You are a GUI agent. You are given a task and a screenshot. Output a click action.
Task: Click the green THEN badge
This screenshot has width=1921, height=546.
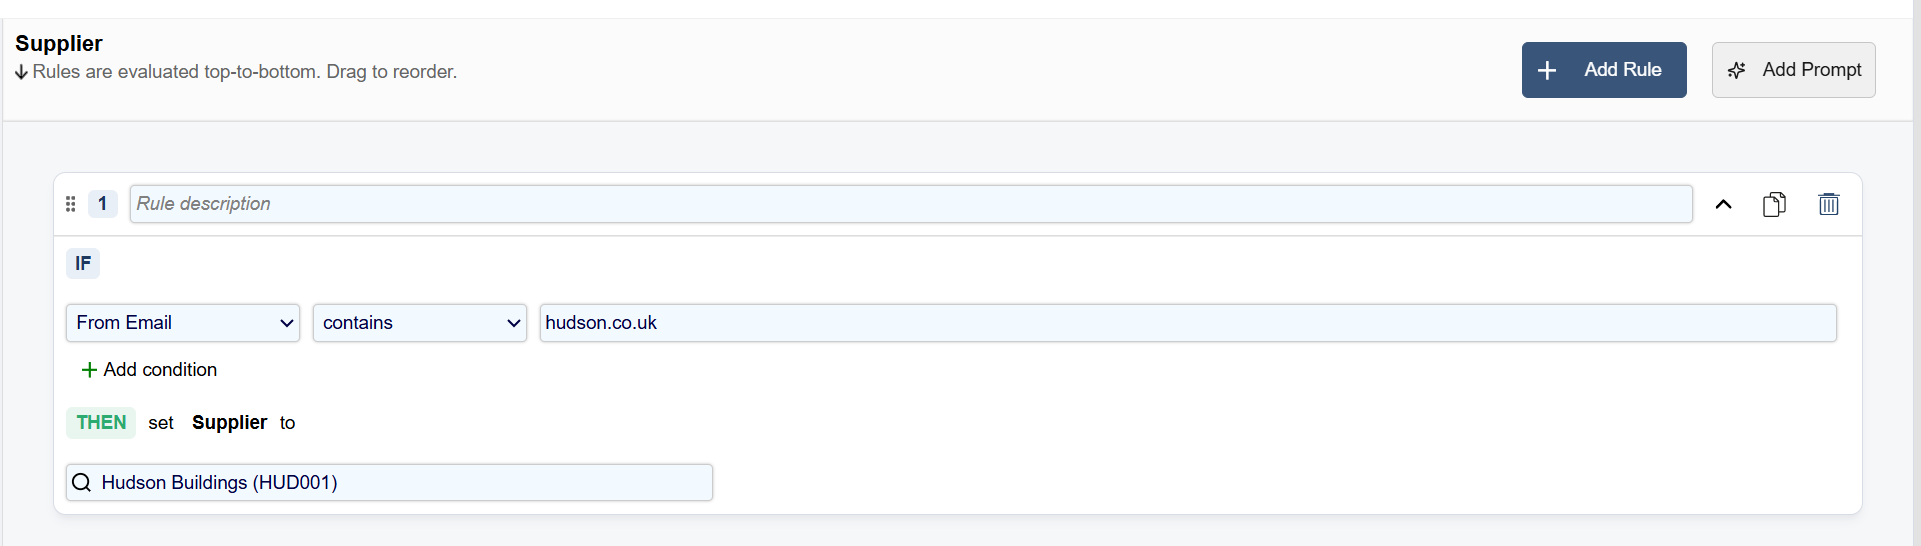pos(101,423)
